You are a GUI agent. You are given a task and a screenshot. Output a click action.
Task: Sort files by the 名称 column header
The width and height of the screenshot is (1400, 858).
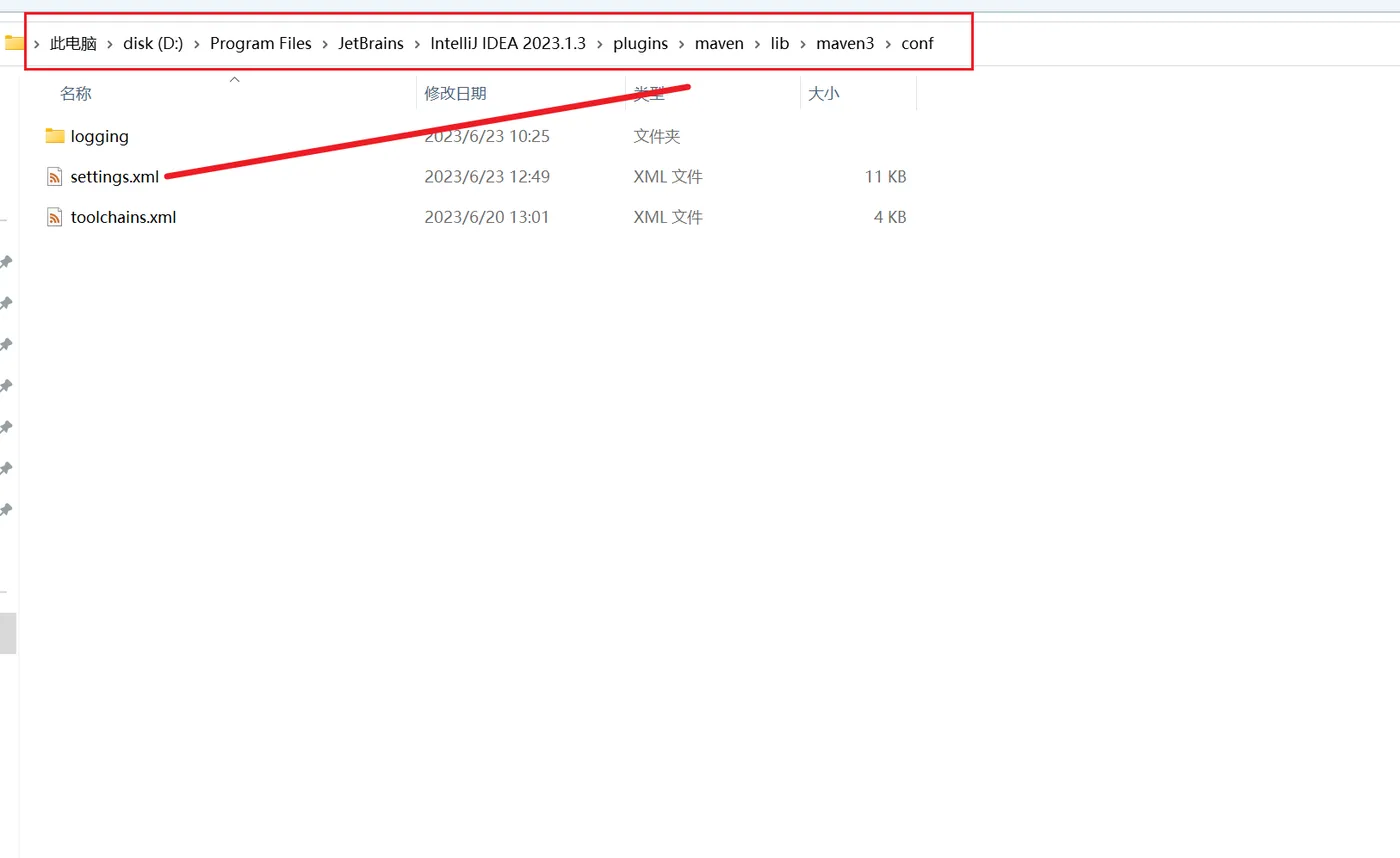pyautogui.click(x=76, y=93)
